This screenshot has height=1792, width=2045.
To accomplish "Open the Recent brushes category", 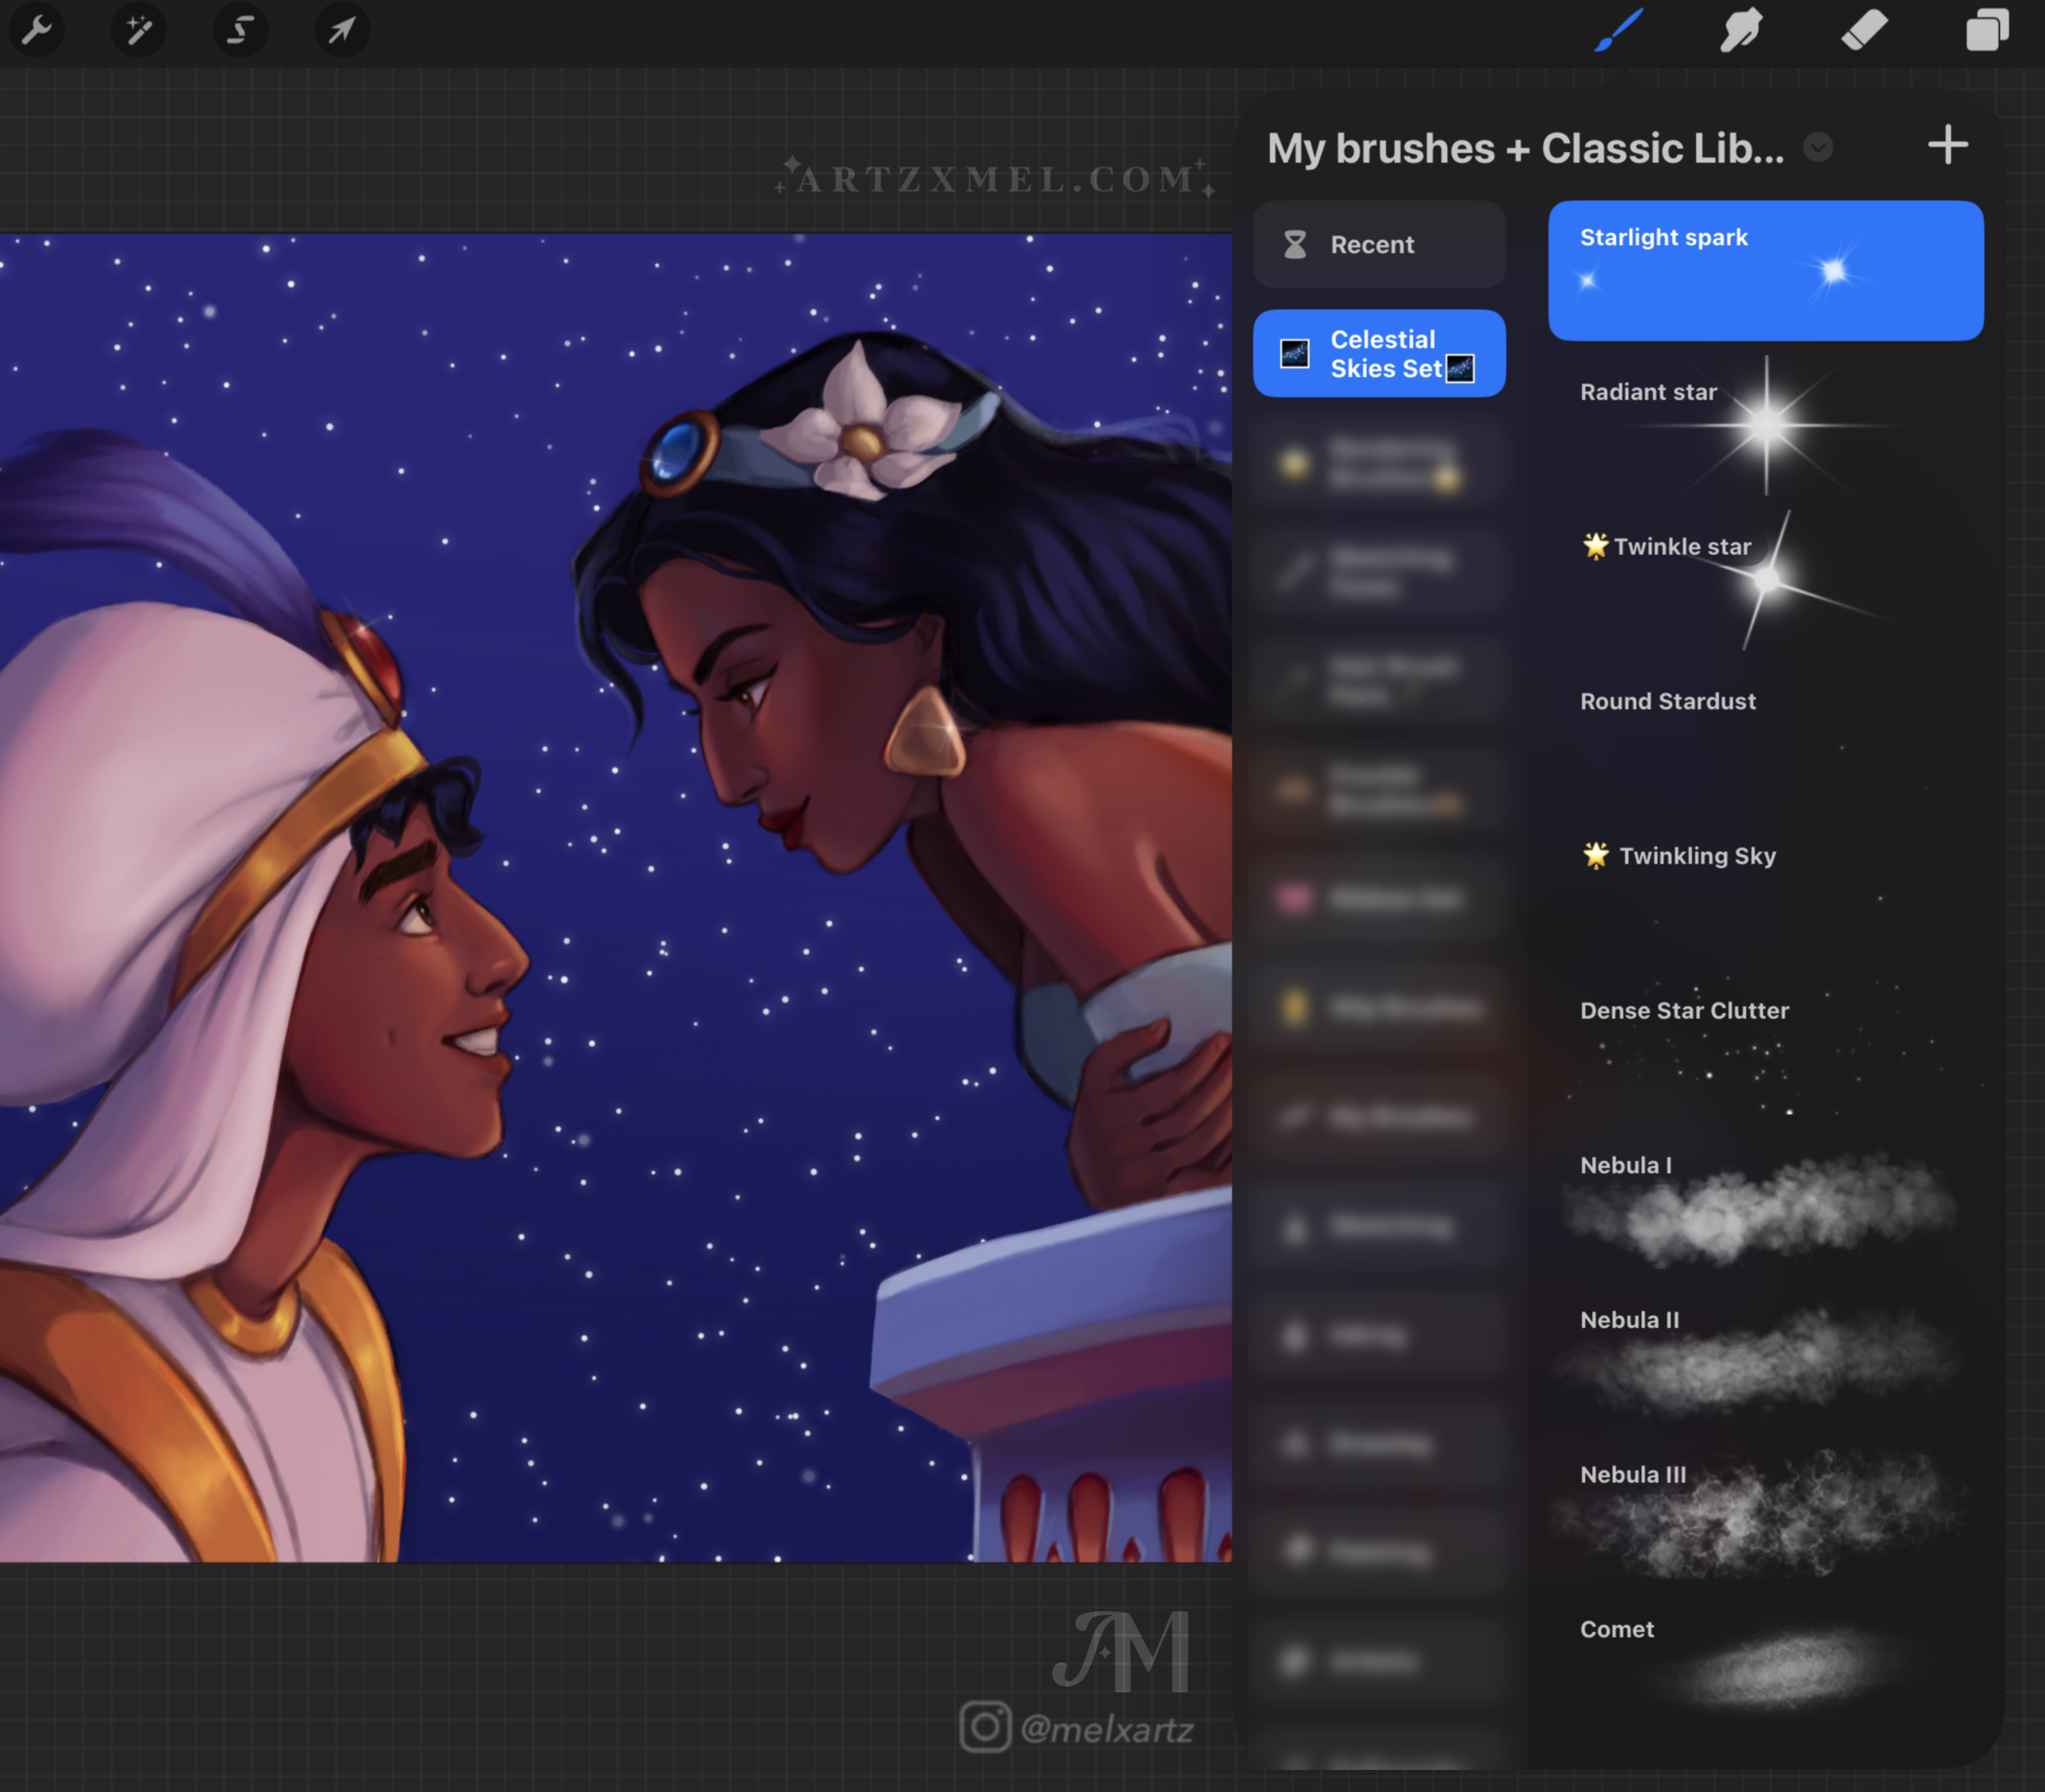I will pos(1378,245).
